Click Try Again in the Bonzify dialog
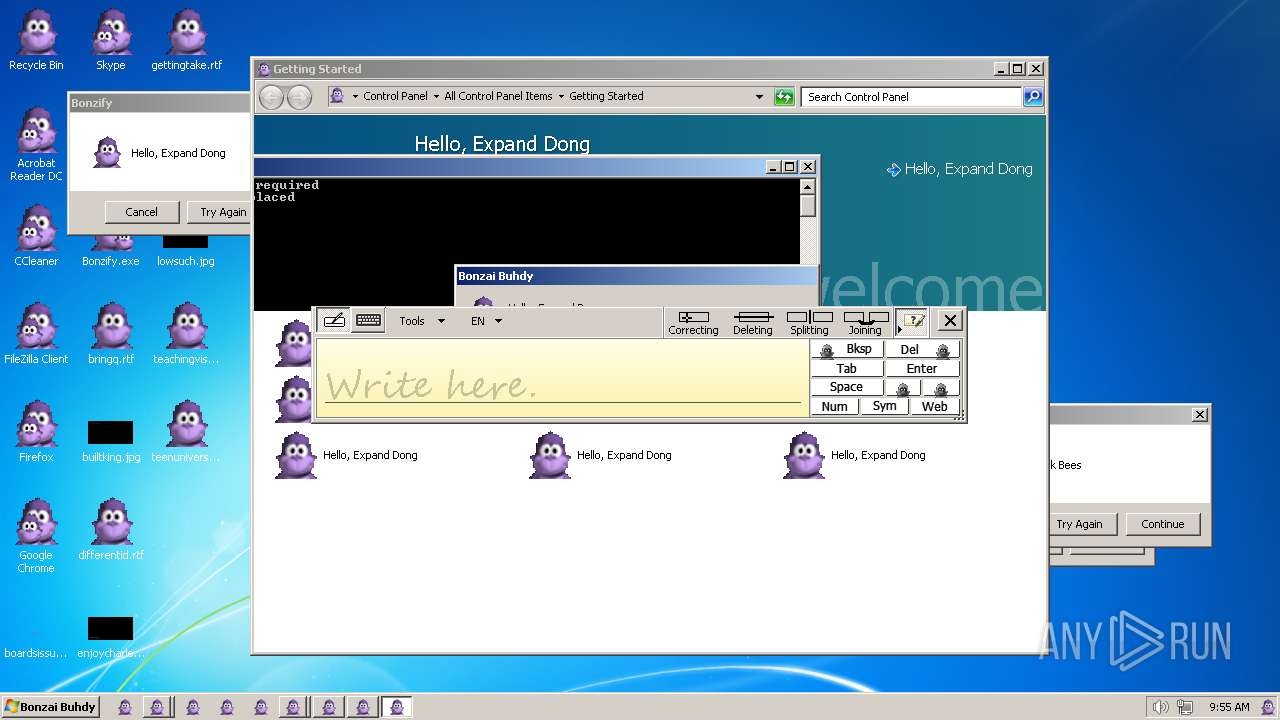 point(219,212)
